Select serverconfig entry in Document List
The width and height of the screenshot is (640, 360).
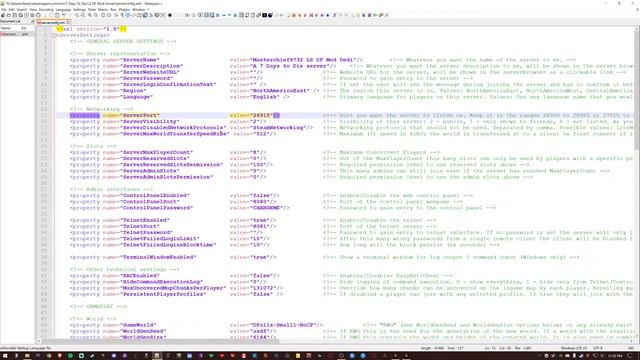coord(17,34)
